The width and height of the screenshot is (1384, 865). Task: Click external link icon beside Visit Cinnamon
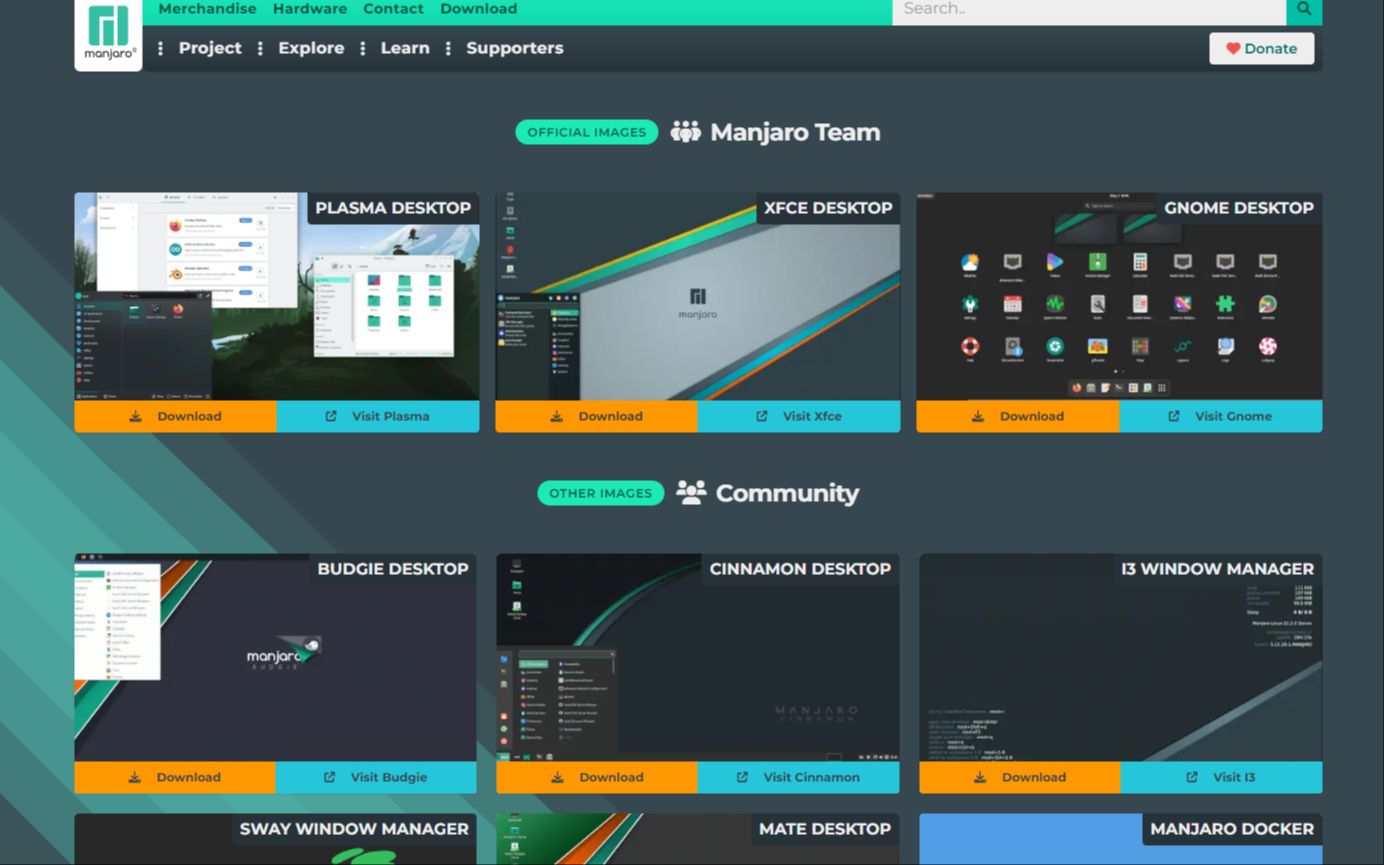point(743,777)
